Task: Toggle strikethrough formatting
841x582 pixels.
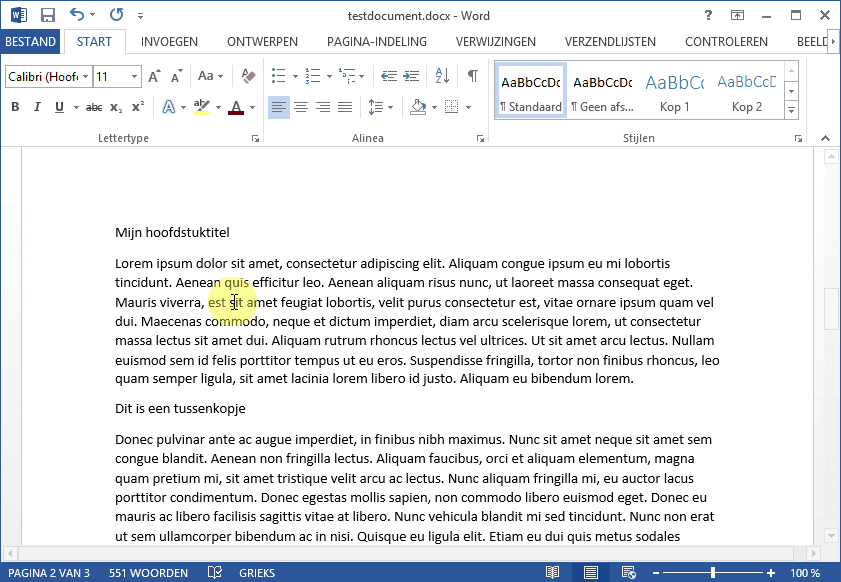Action: (94, 107)
